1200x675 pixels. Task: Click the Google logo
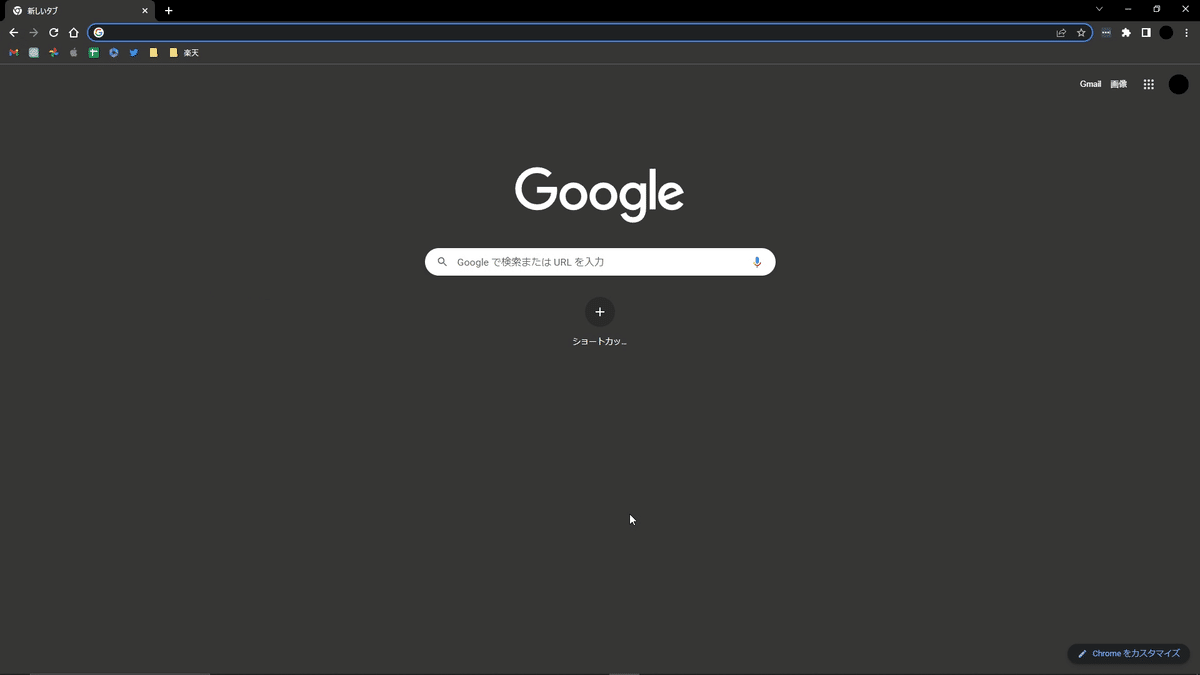pos(600,194)
